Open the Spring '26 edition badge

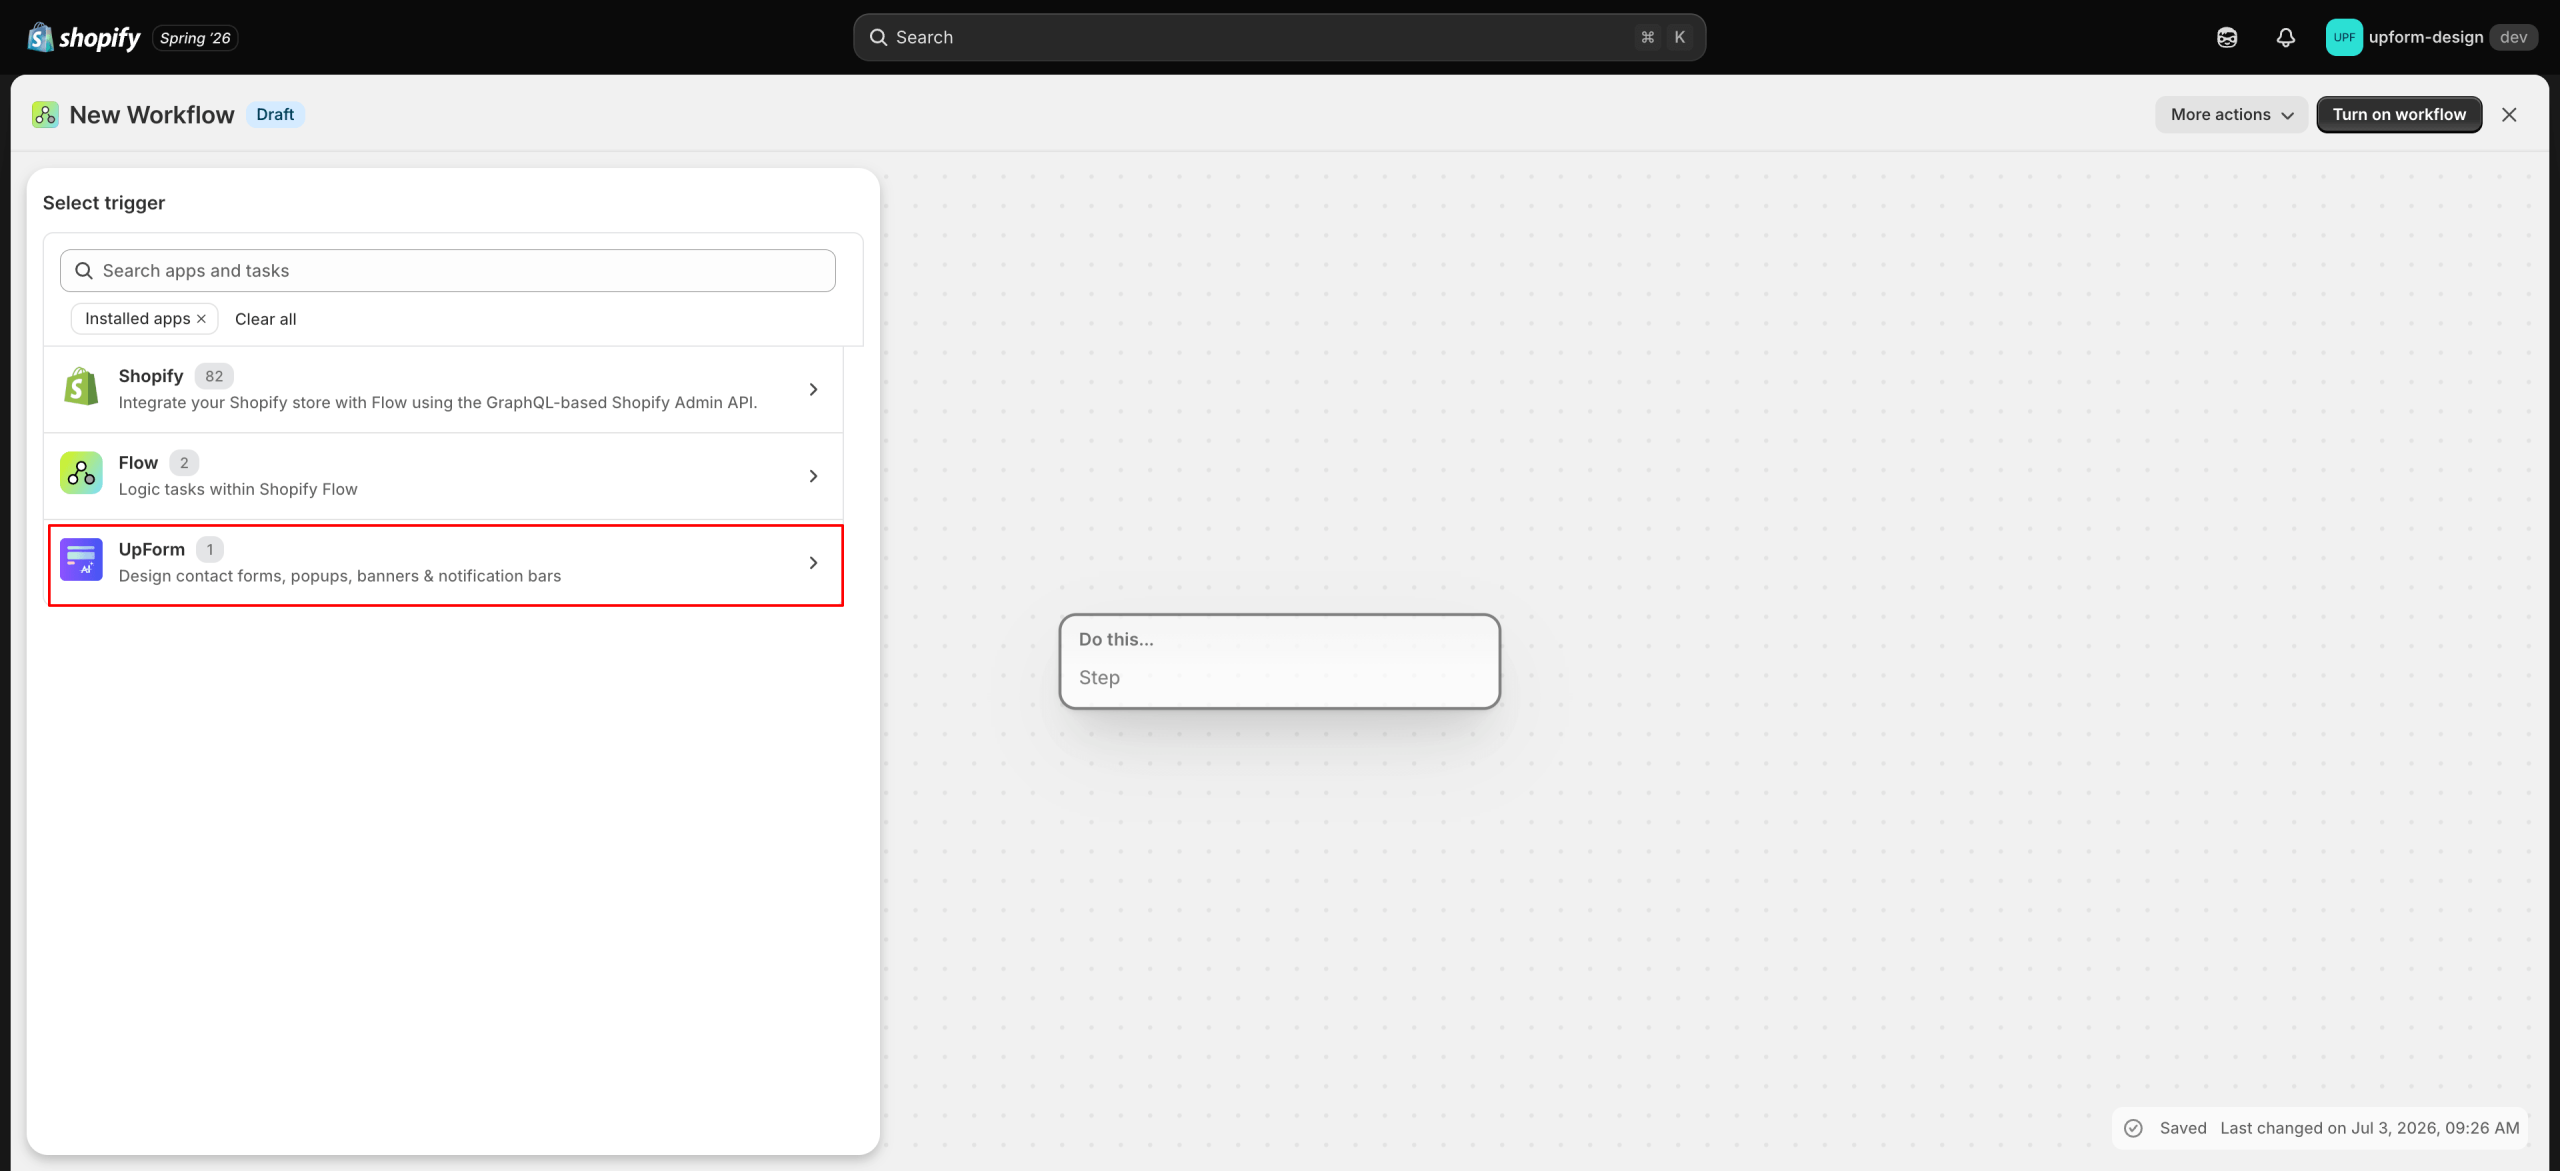click(x=195, y=38)
